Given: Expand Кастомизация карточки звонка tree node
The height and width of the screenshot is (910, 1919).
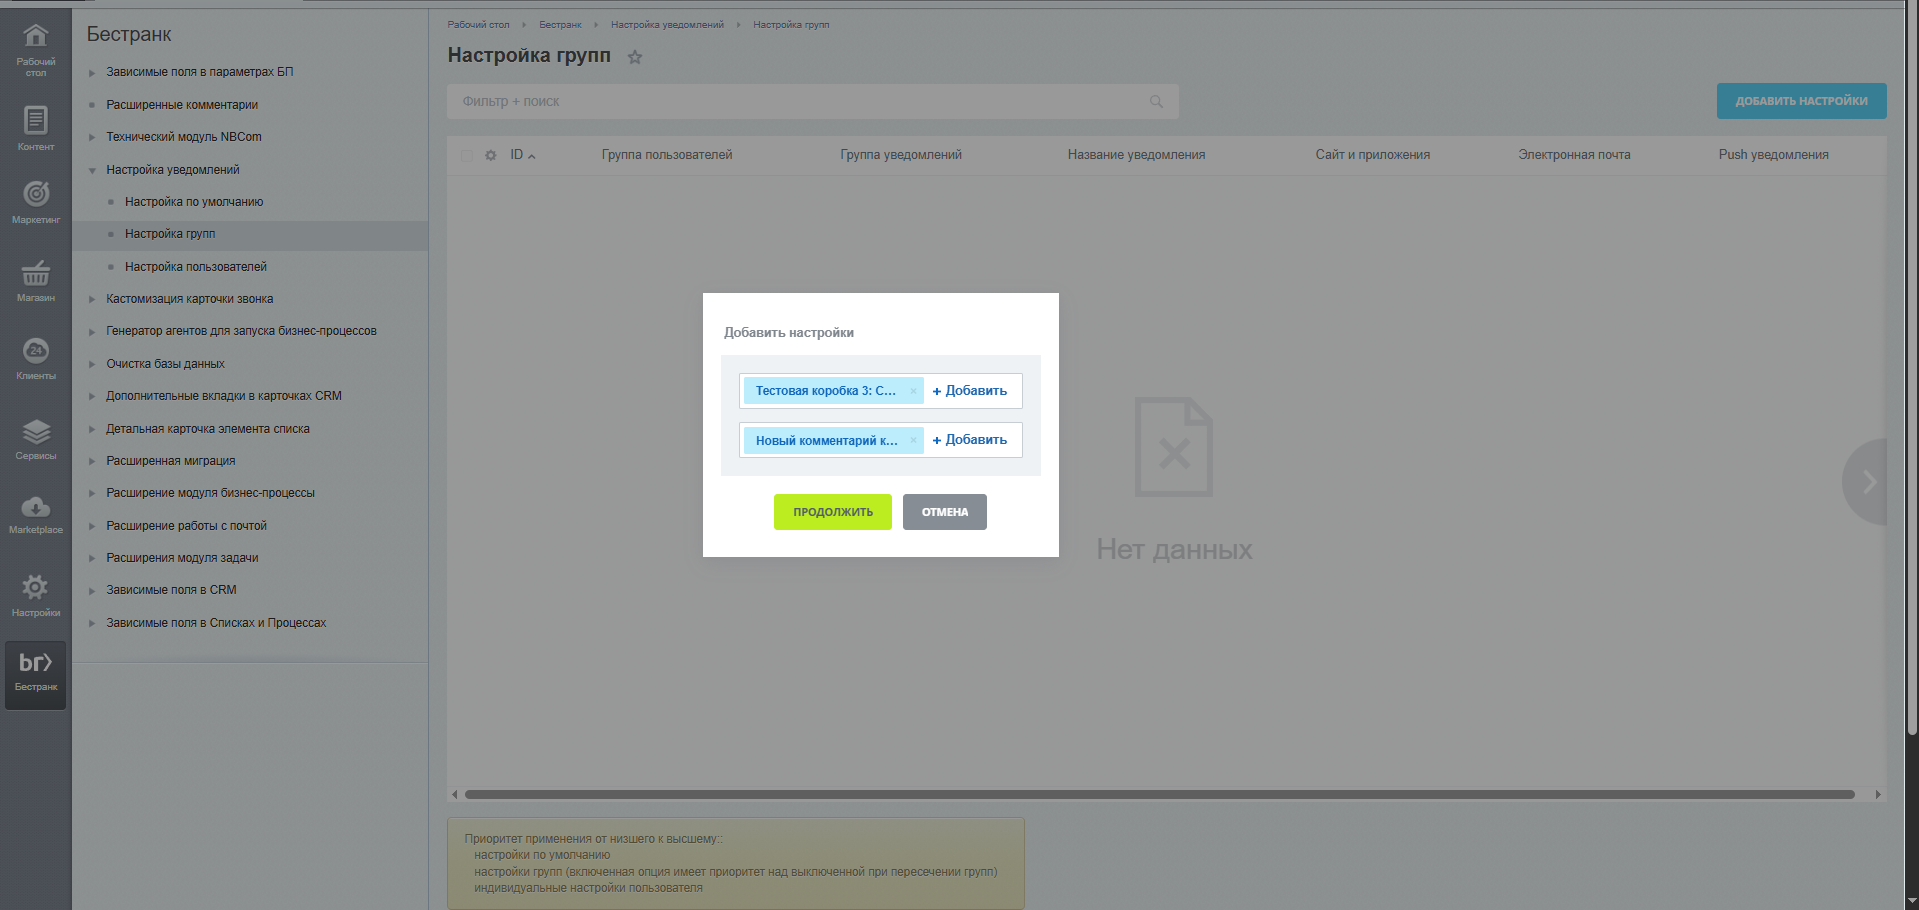Looking at the screenshot, I should coord(92,299).
